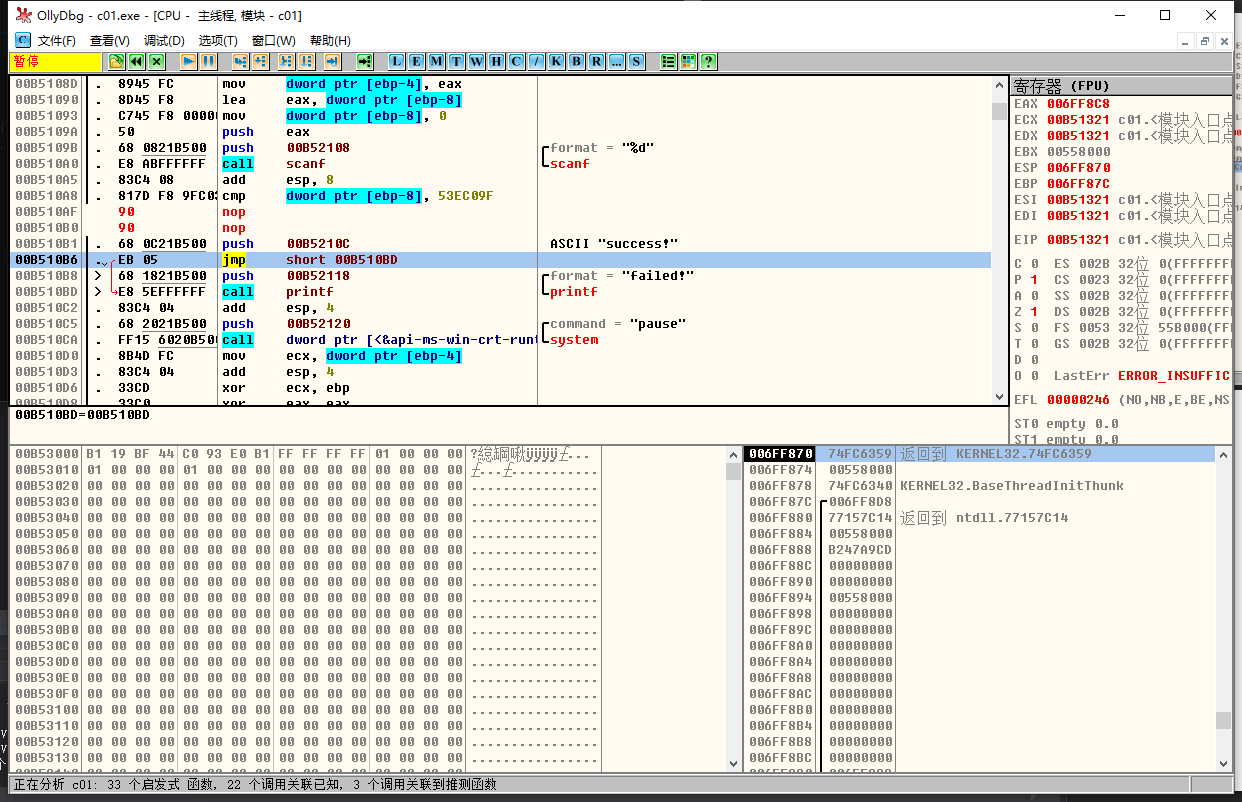The image size is (1242, 802).
Task: Open Executable modules via E button
Action: (416, 61)
